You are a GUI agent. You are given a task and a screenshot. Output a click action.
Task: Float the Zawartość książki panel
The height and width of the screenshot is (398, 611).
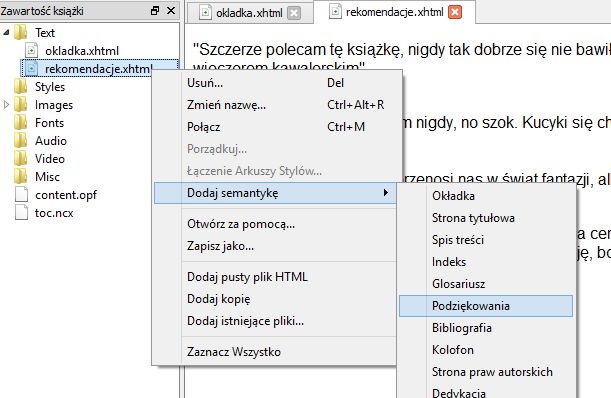(155, 11)
